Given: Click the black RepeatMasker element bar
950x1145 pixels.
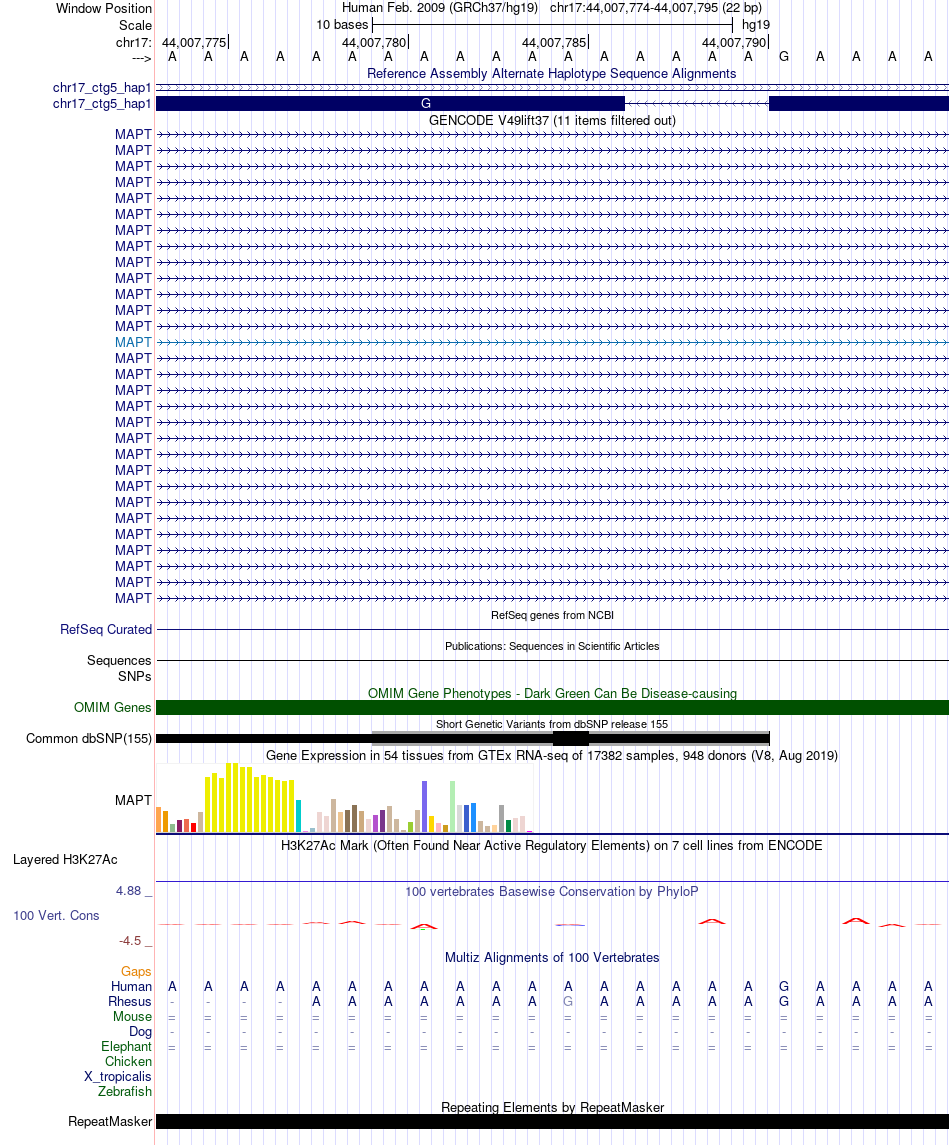Looking at the screenshot, I should (x=552, y=1122).
